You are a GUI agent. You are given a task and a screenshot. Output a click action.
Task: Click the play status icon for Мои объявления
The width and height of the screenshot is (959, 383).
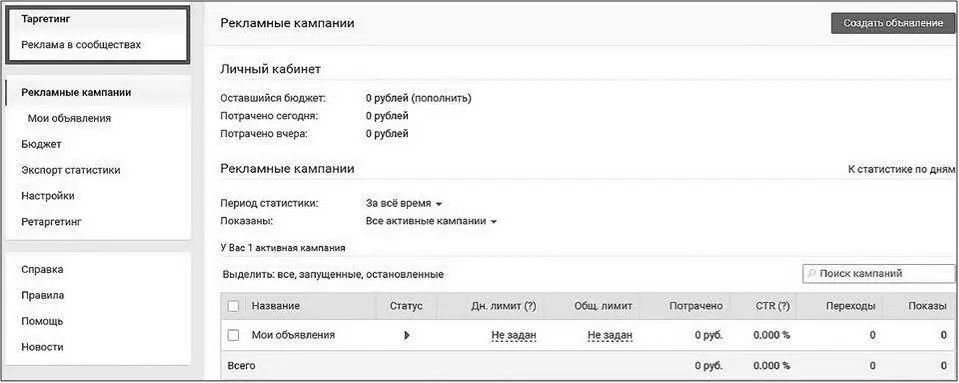(407, 335)
